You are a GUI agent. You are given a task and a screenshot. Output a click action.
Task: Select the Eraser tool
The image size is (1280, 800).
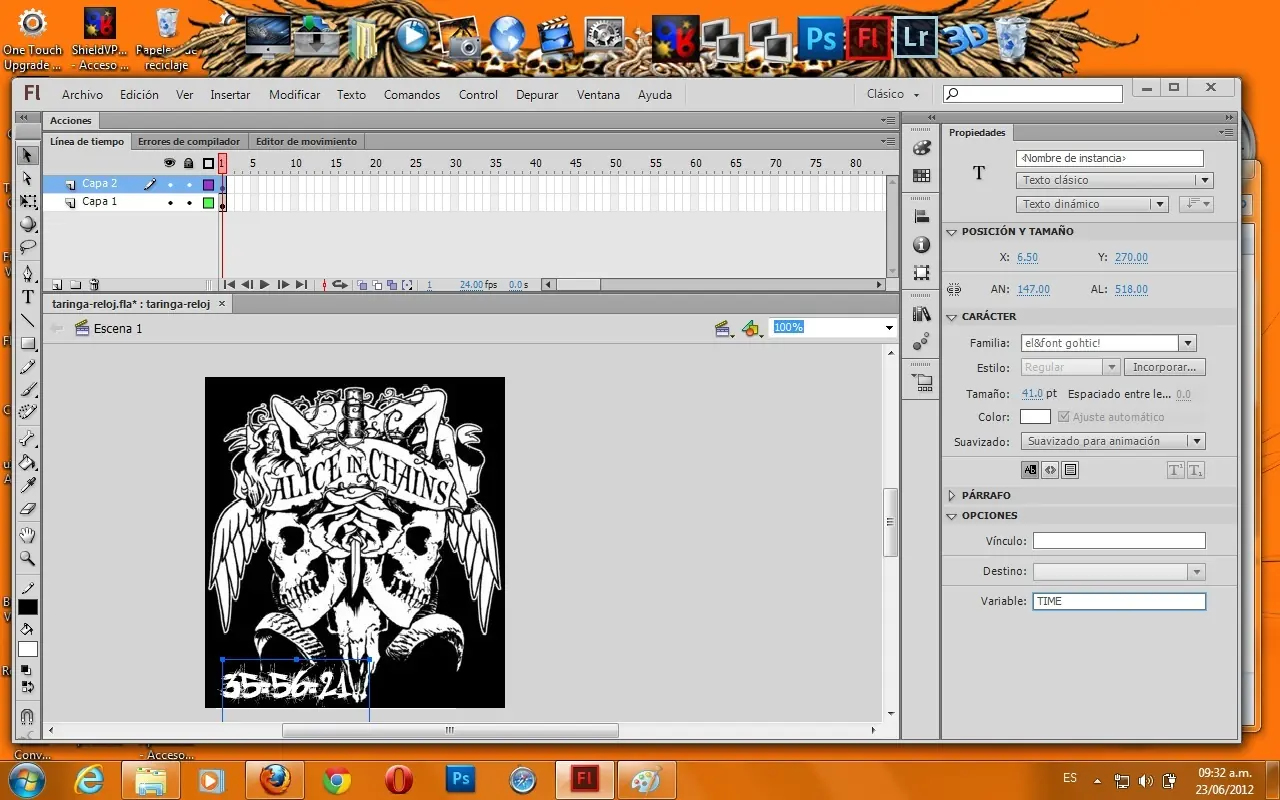point(28,508)
